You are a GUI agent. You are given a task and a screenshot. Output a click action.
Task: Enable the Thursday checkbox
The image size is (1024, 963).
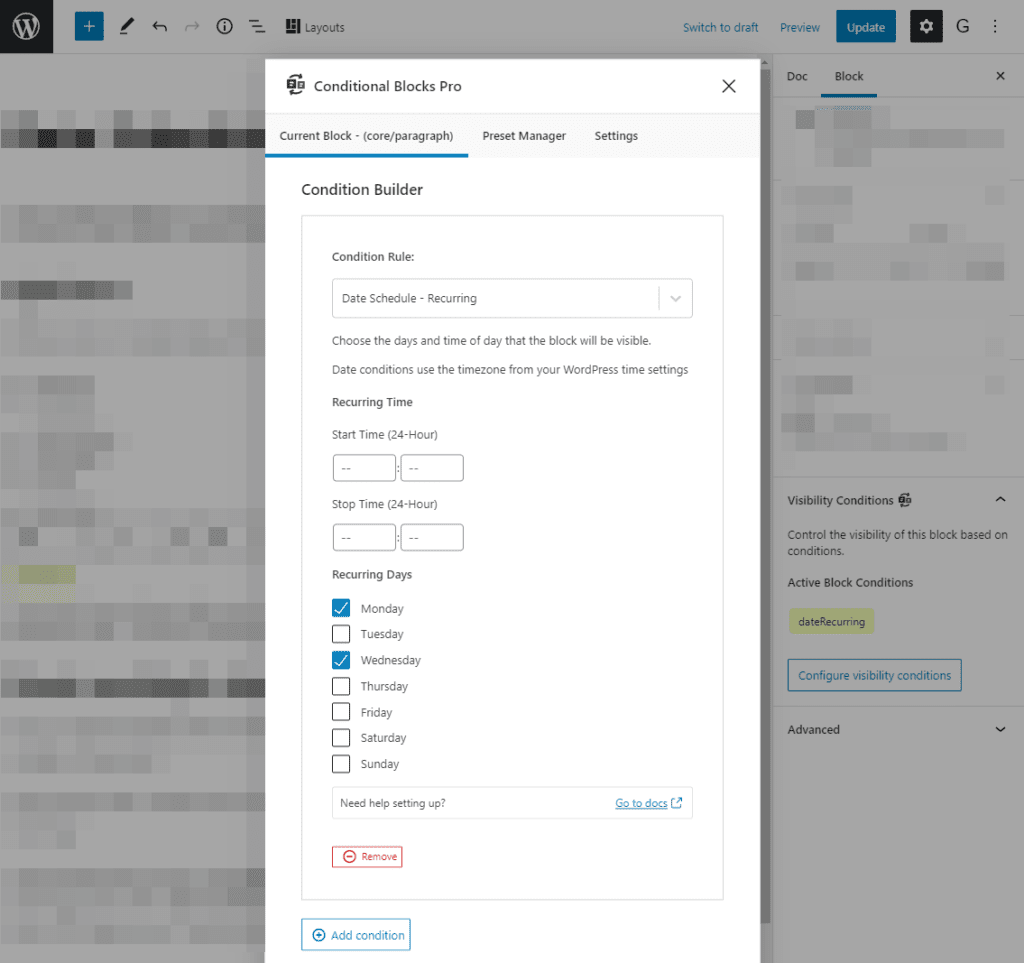[x=341, y=686]
